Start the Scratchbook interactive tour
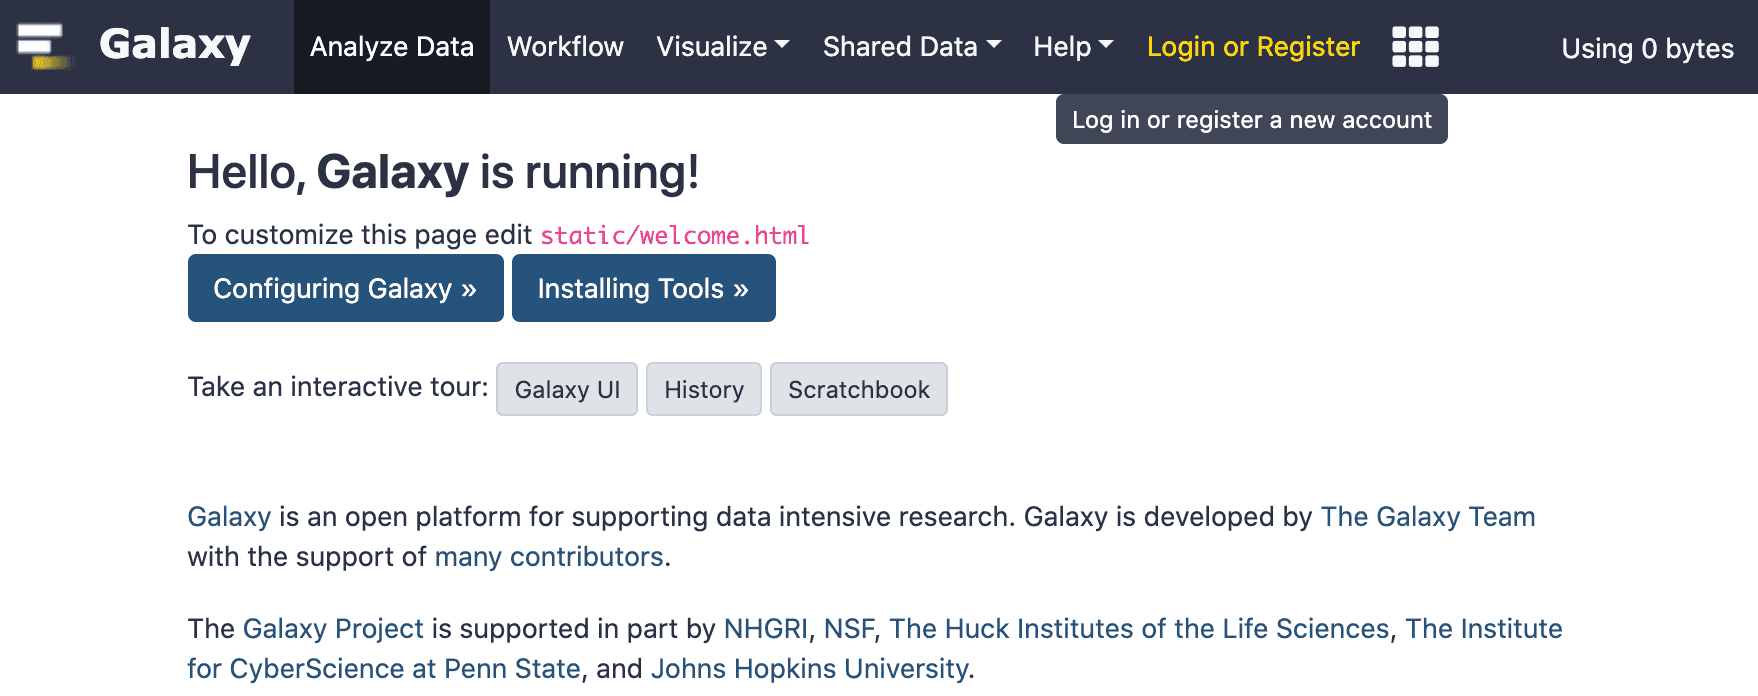This screenshot has width=1758, height=696. coord(858,390)
